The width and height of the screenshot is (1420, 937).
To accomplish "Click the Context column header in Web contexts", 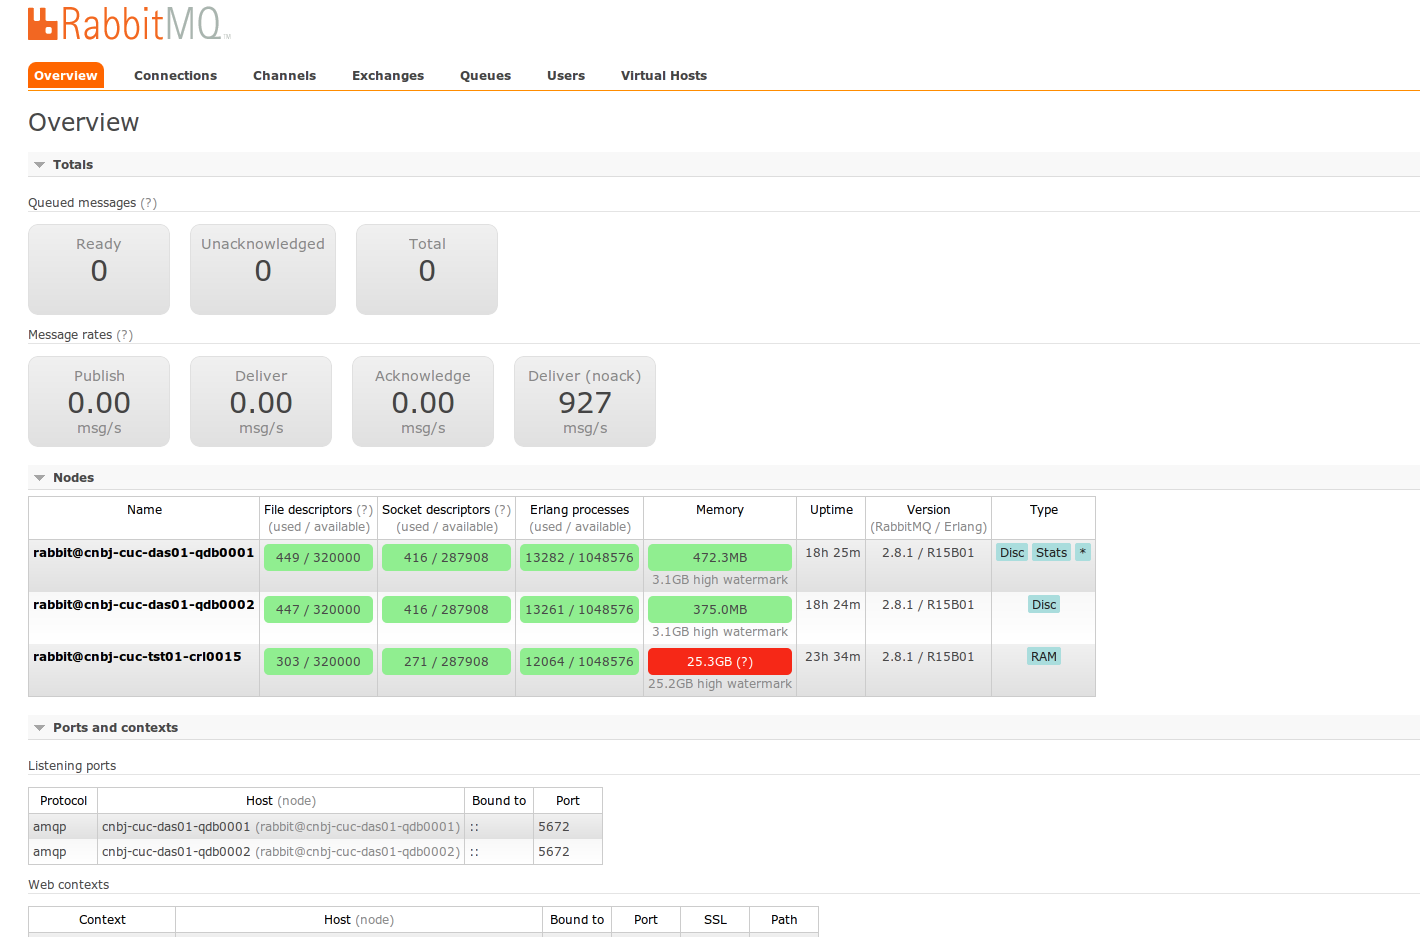I will click(102, 919).
